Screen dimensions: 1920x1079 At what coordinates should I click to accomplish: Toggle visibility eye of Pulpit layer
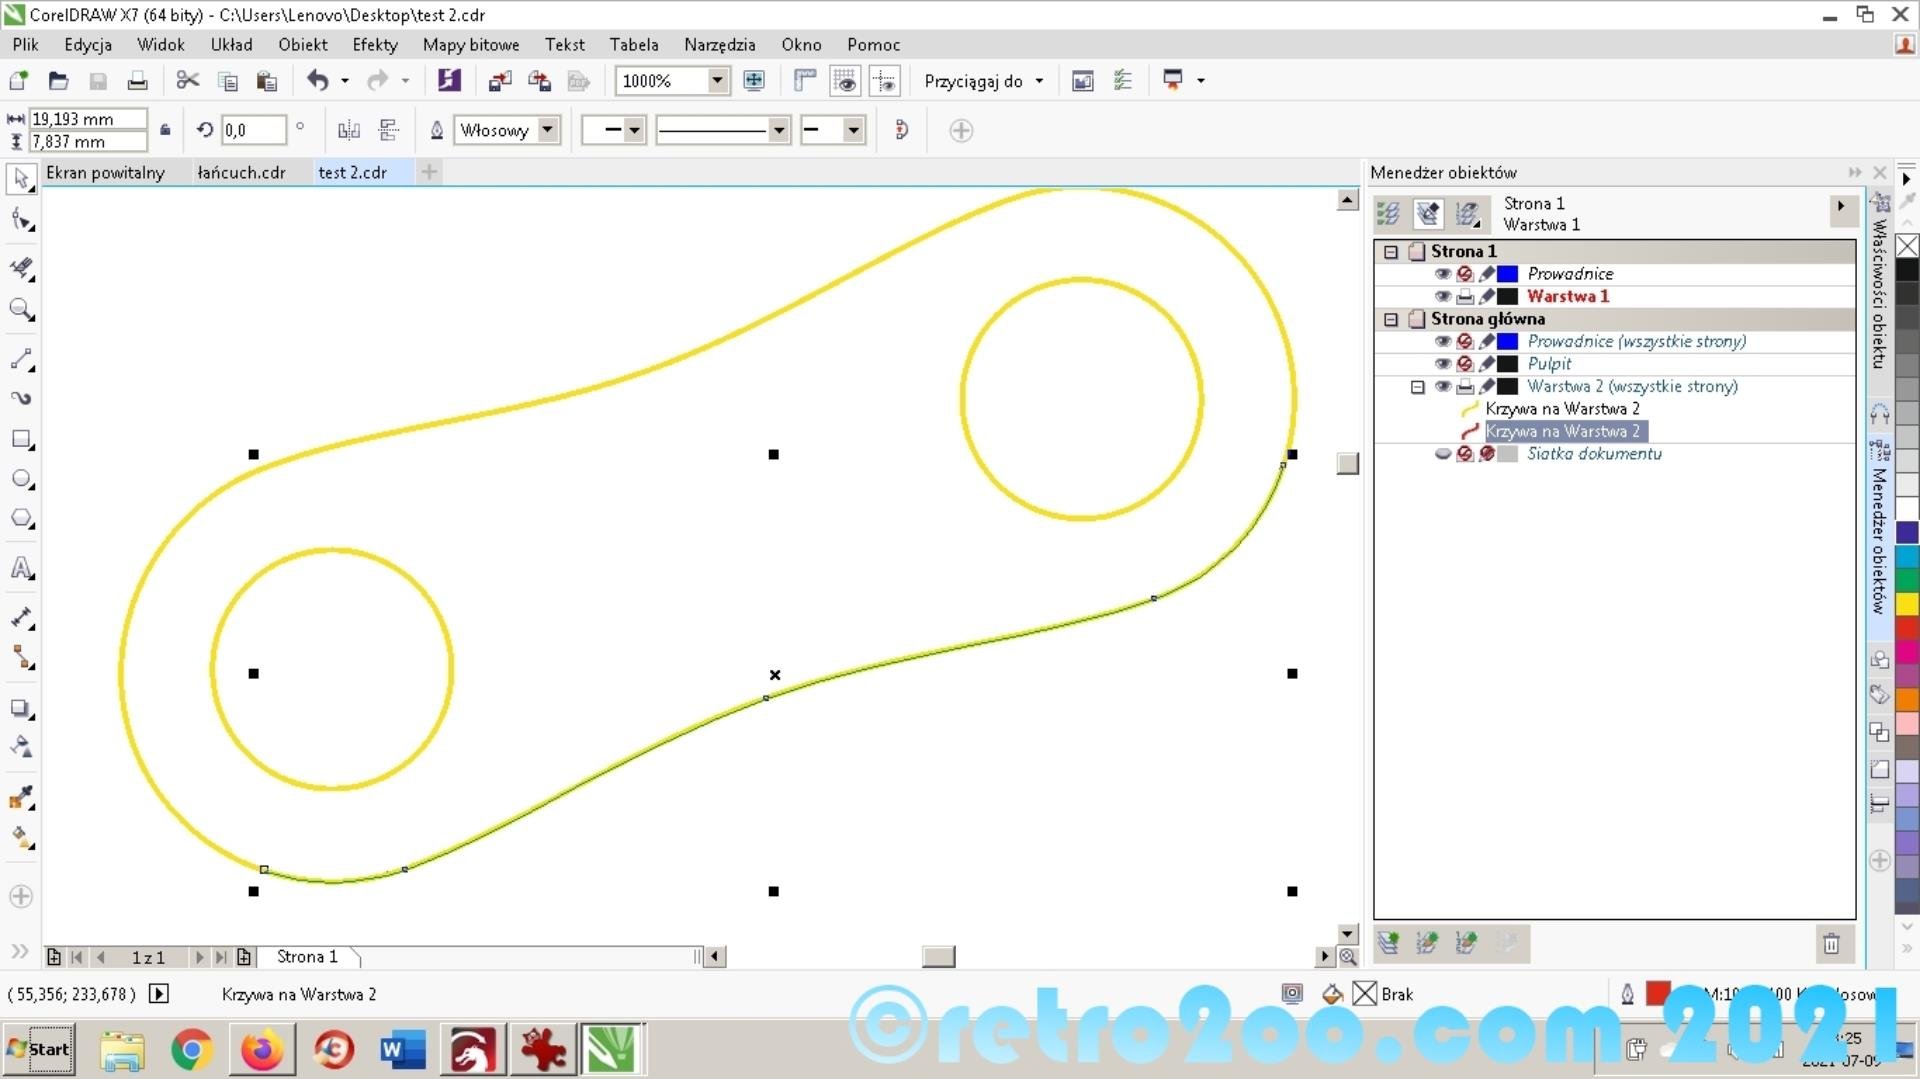click(1442, 364)
